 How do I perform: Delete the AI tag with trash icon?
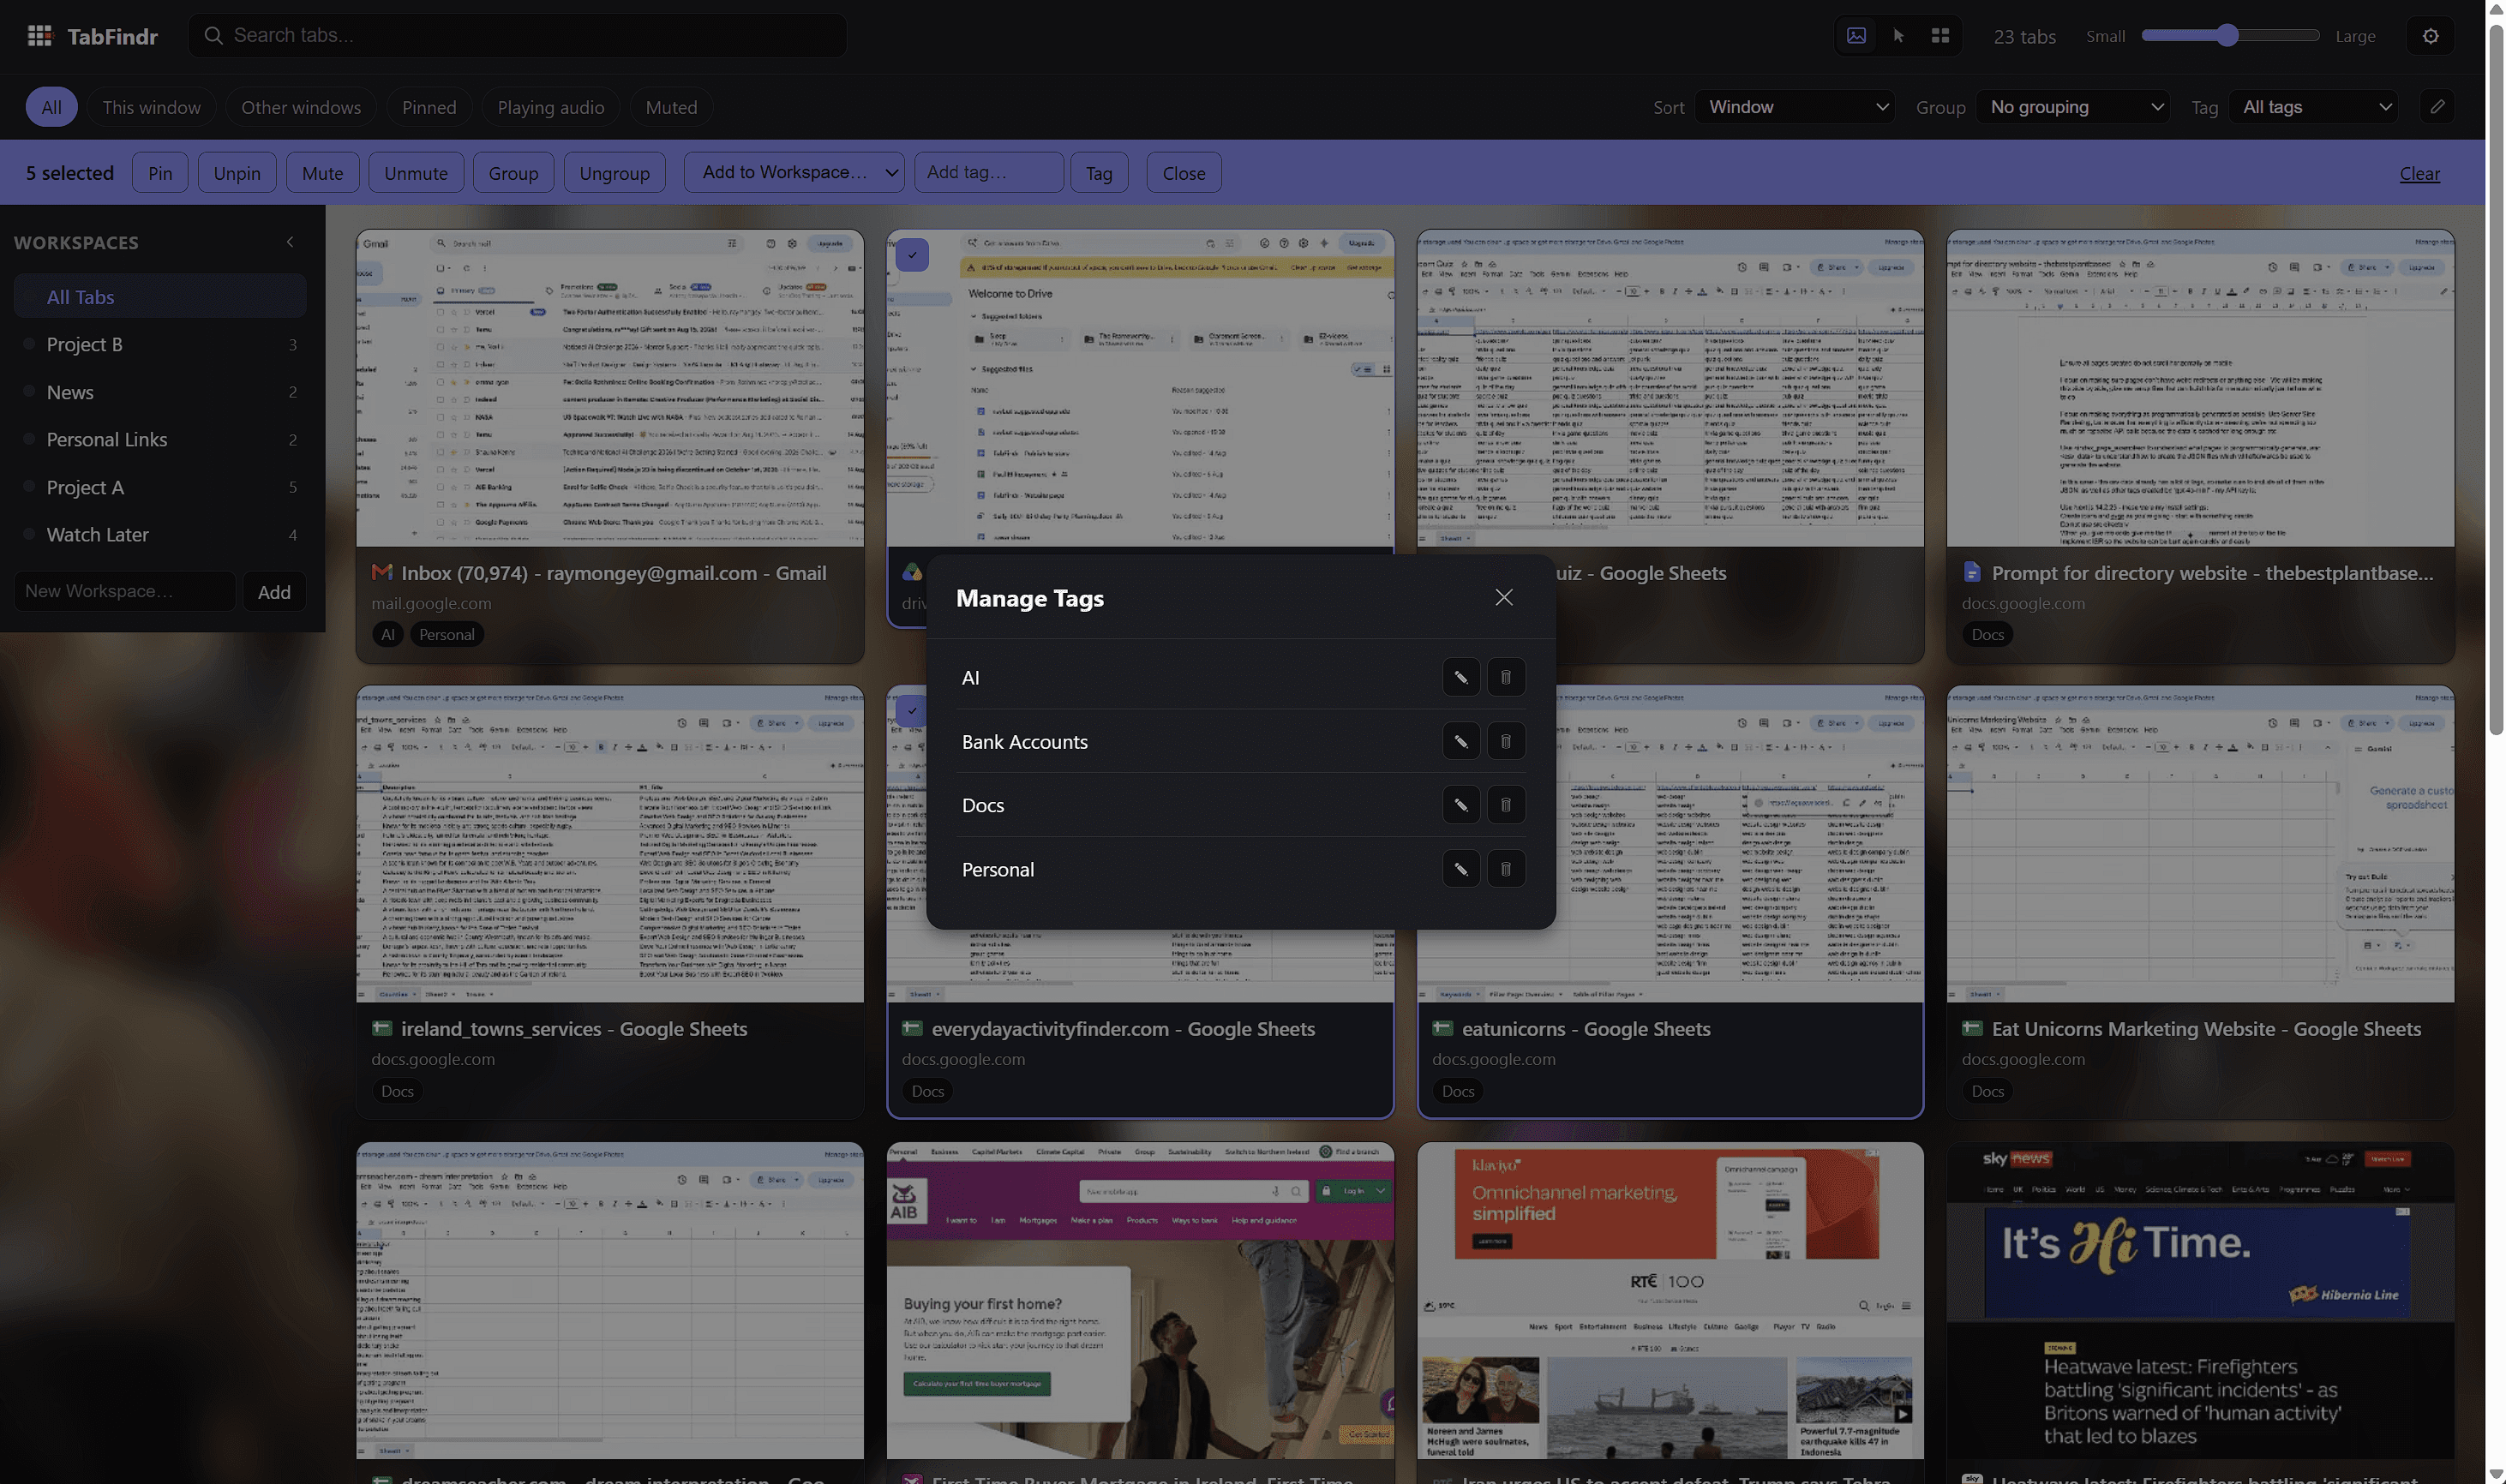(1505, 678)
